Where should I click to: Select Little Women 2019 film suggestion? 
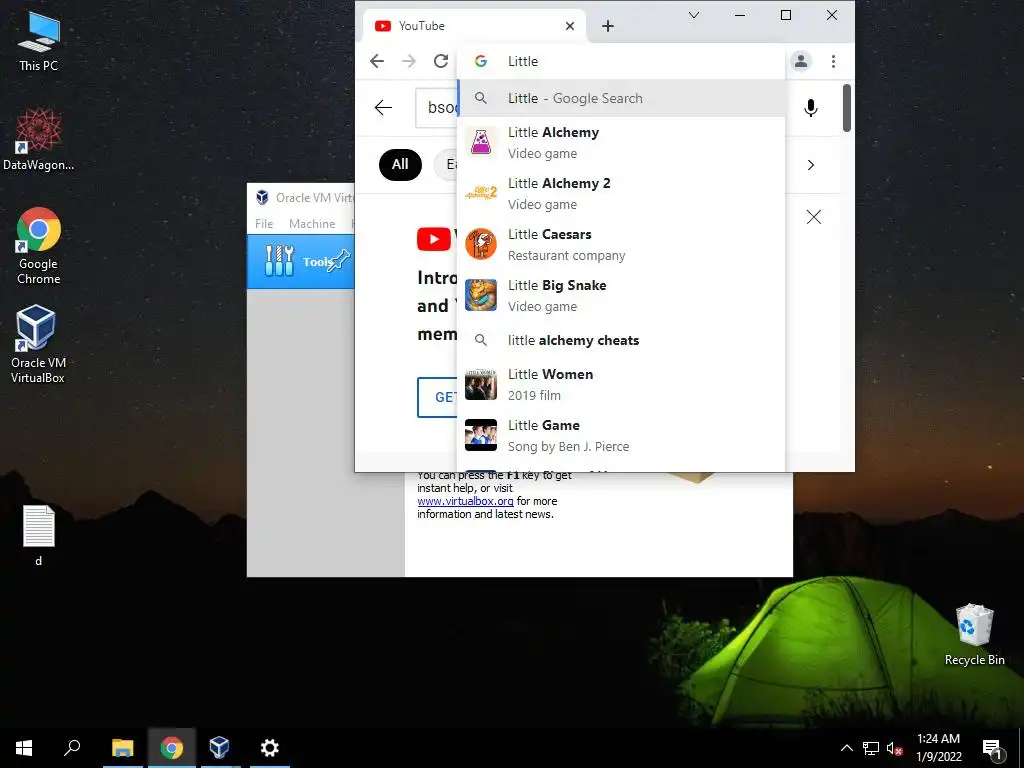(x=621, y=384)
